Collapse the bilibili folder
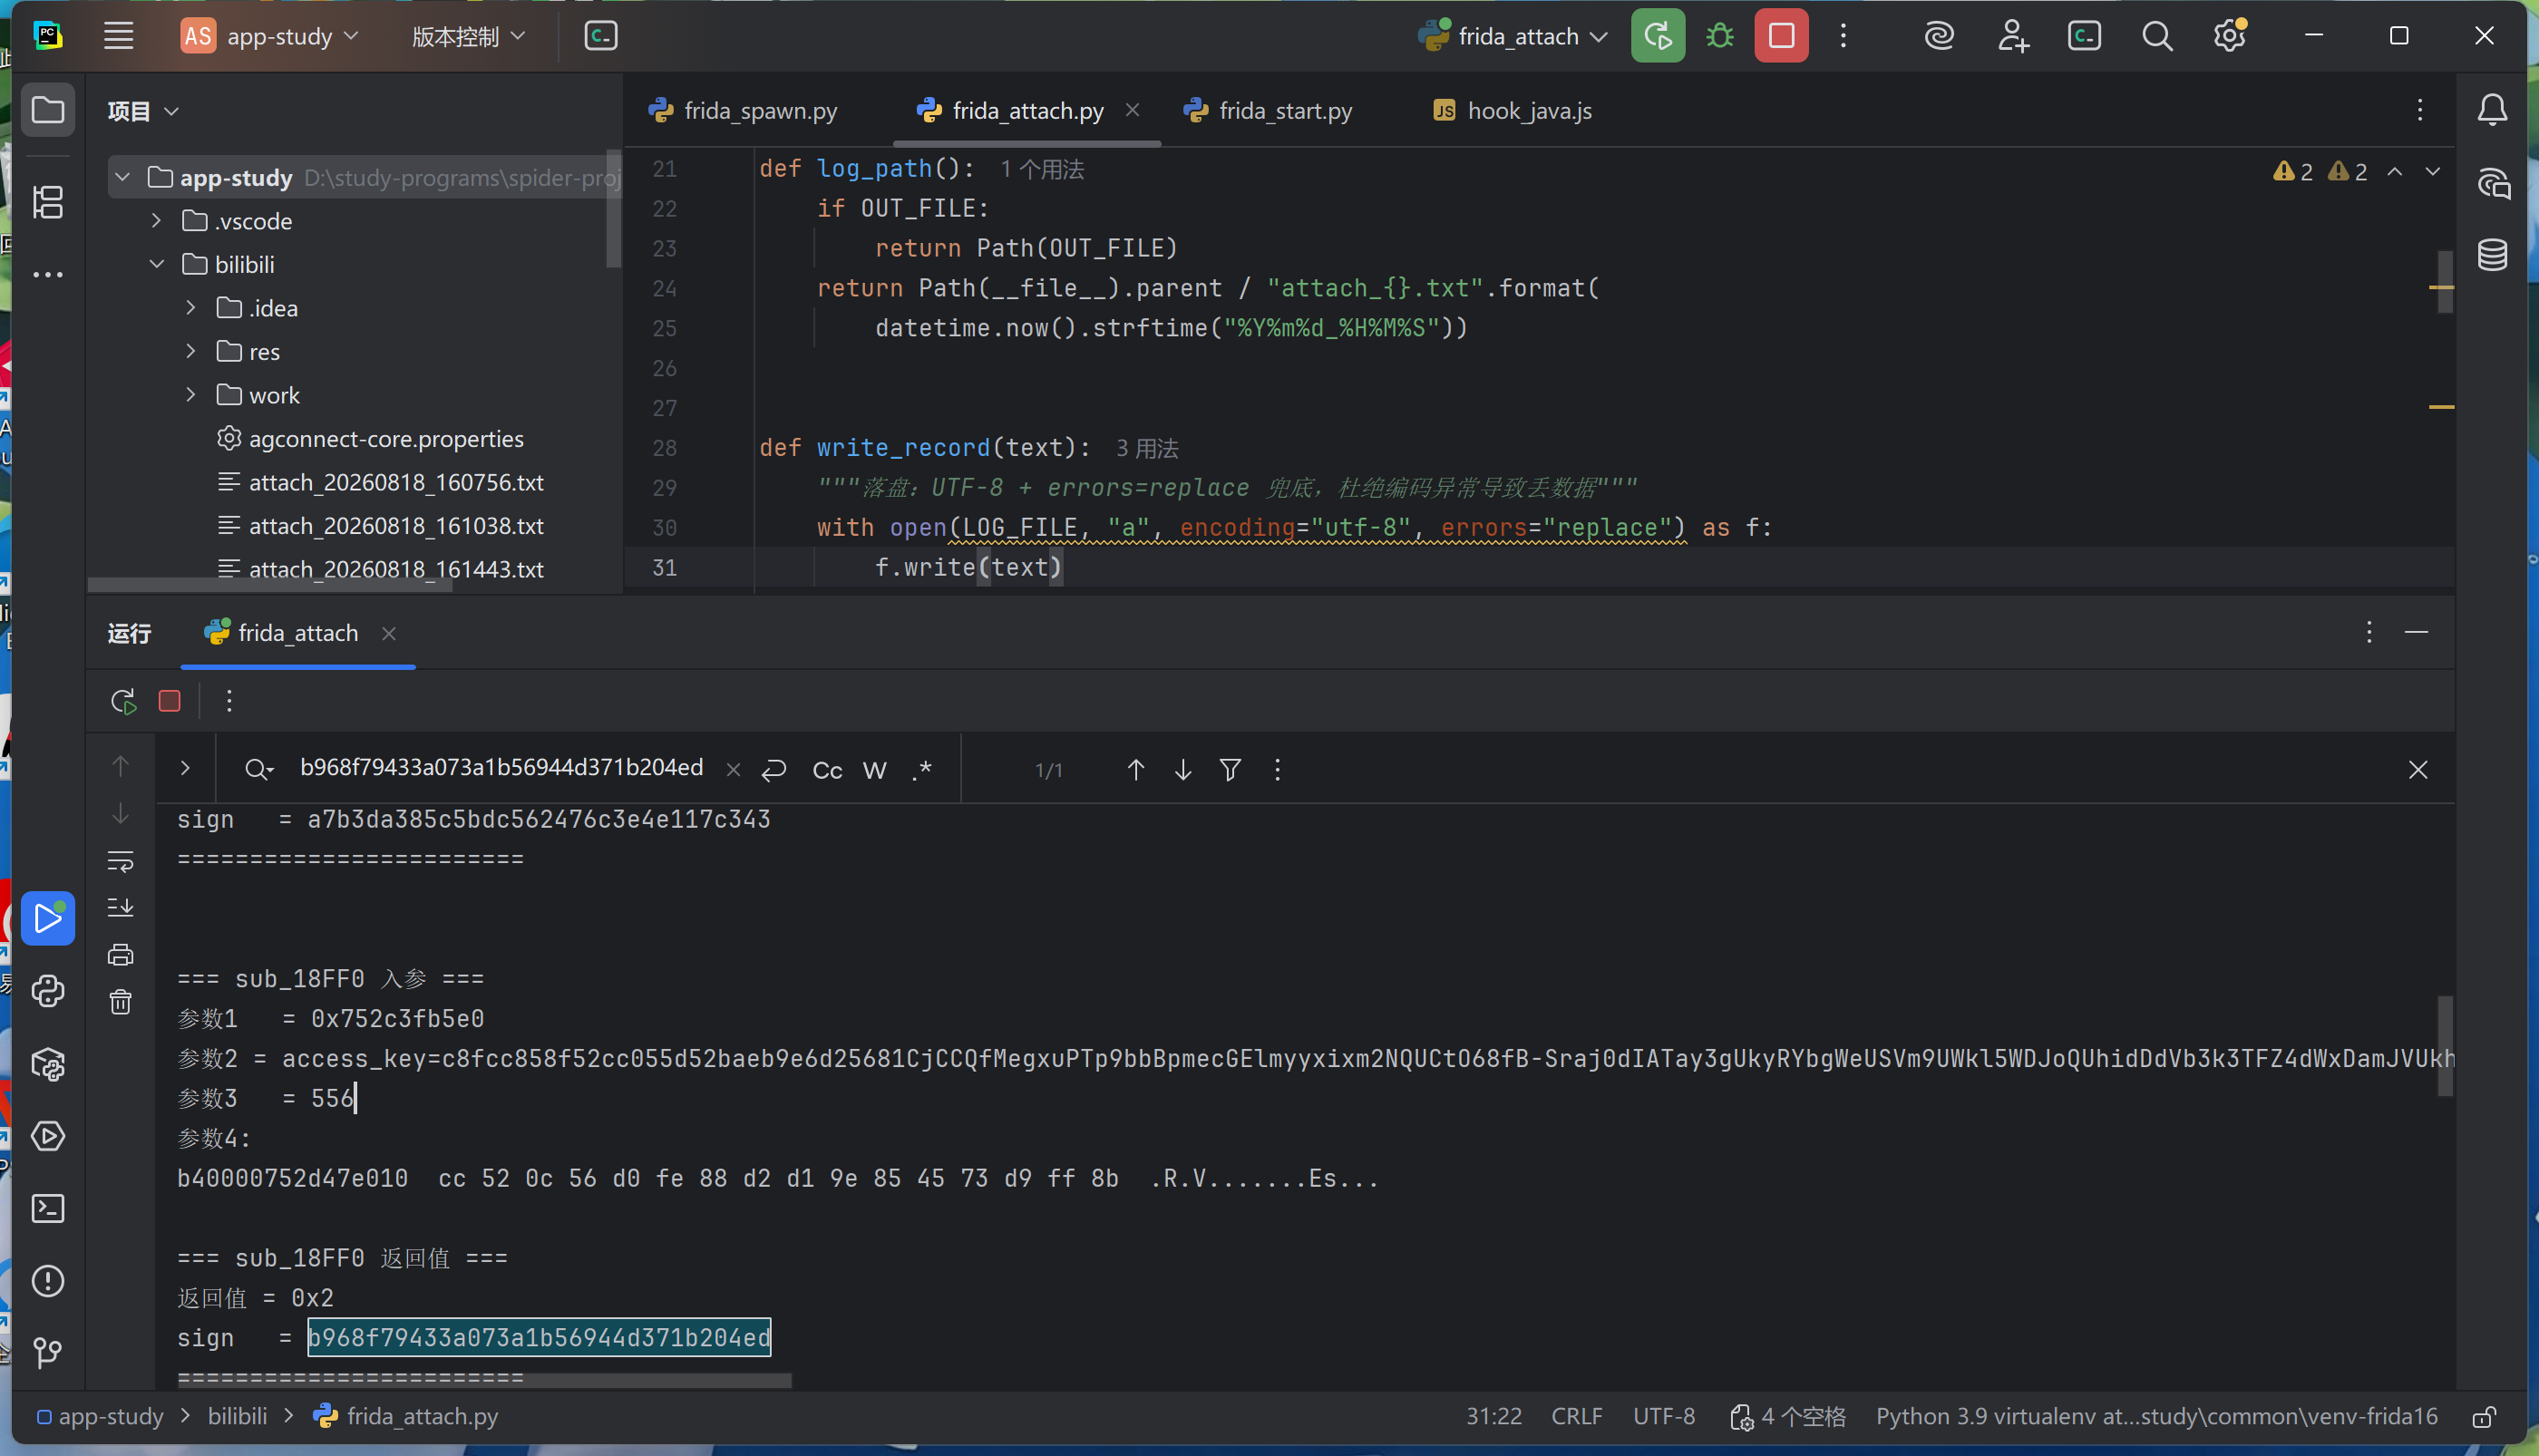The image size is (2539, 1456). (x=156, y=264)
